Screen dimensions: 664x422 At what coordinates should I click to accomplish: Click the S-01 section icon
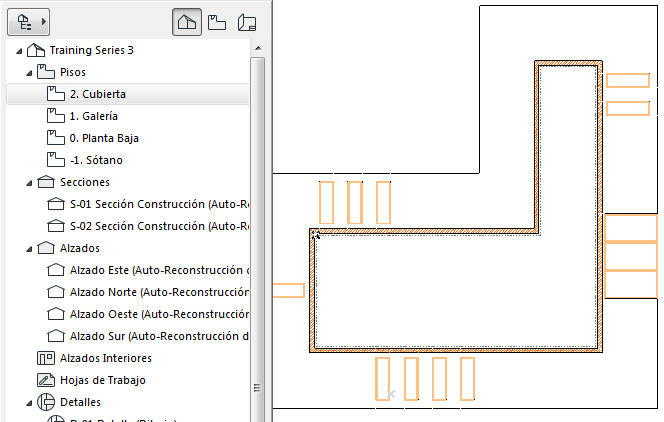(x=56, y=204)
